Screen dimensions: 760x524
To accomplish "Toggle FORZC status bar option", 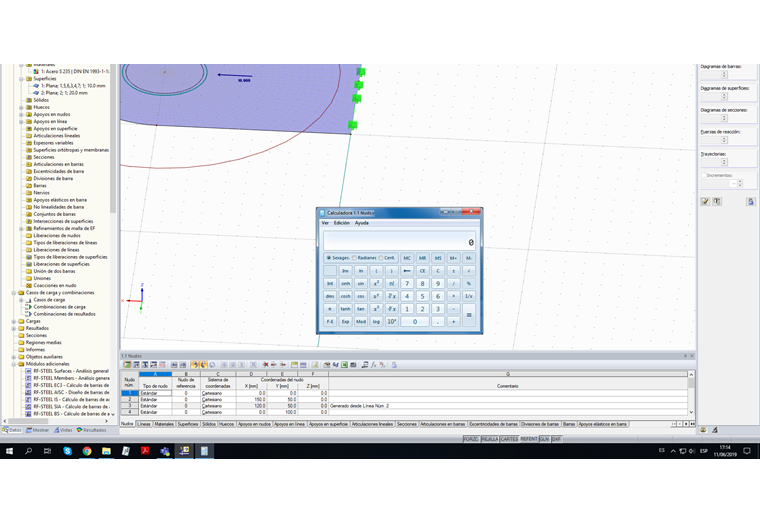I will click(471, 439).
